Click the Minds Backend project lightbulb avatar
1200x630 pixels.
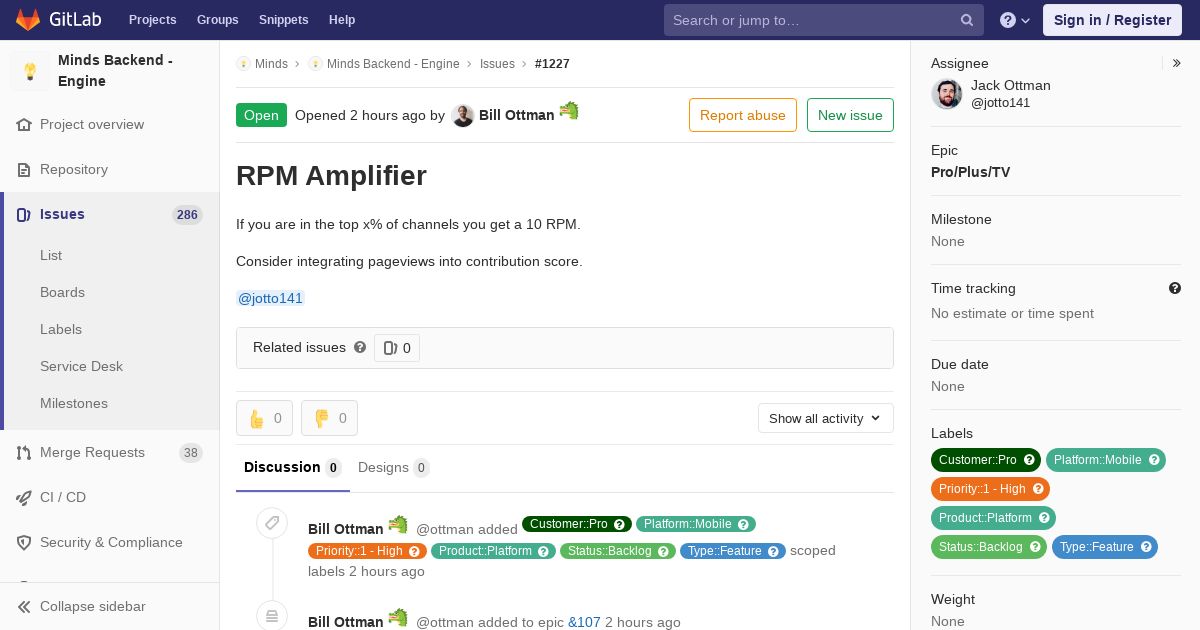30,71
